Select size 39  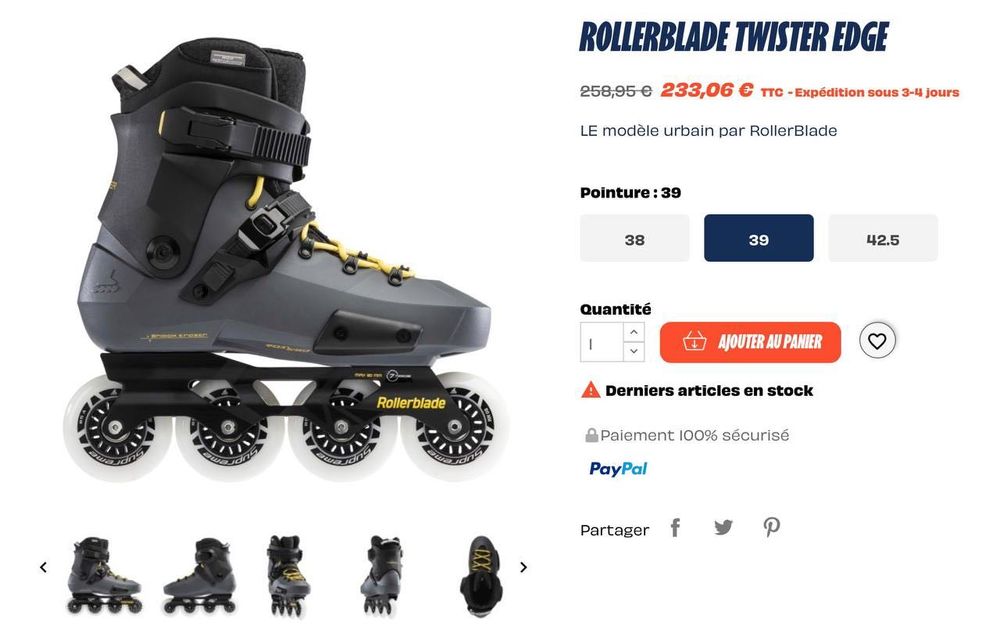pos(758,238)
